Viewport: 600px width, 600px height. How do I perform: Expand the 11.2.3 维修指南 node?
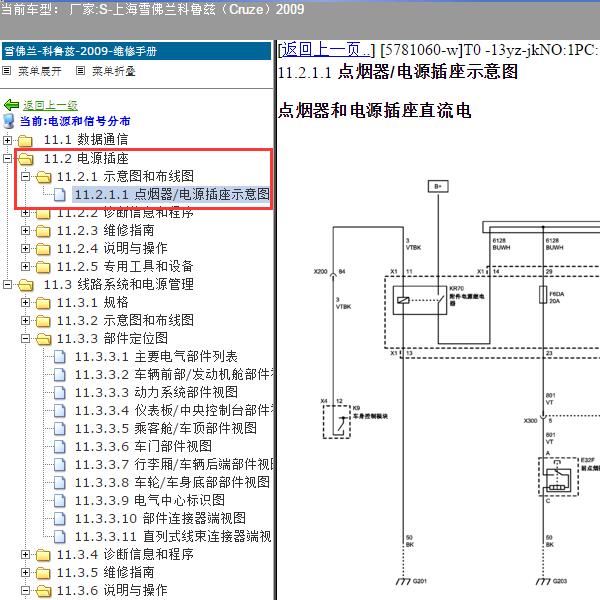(x=25, y=230)
